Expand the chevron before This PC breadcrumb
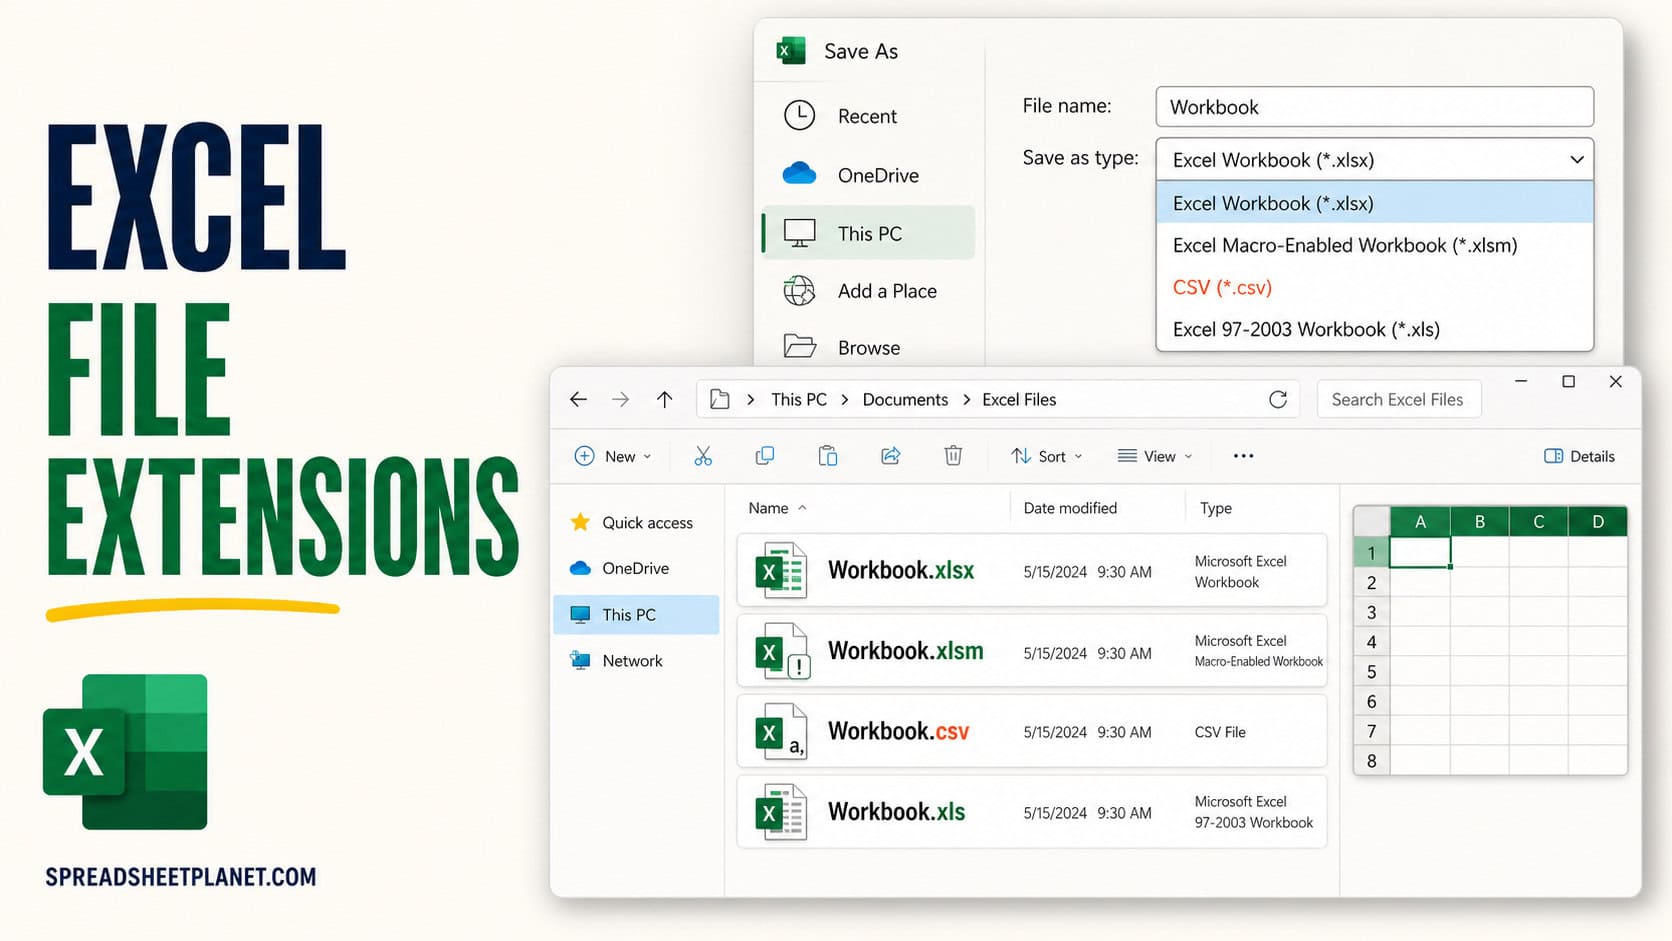 click(750, 399)
